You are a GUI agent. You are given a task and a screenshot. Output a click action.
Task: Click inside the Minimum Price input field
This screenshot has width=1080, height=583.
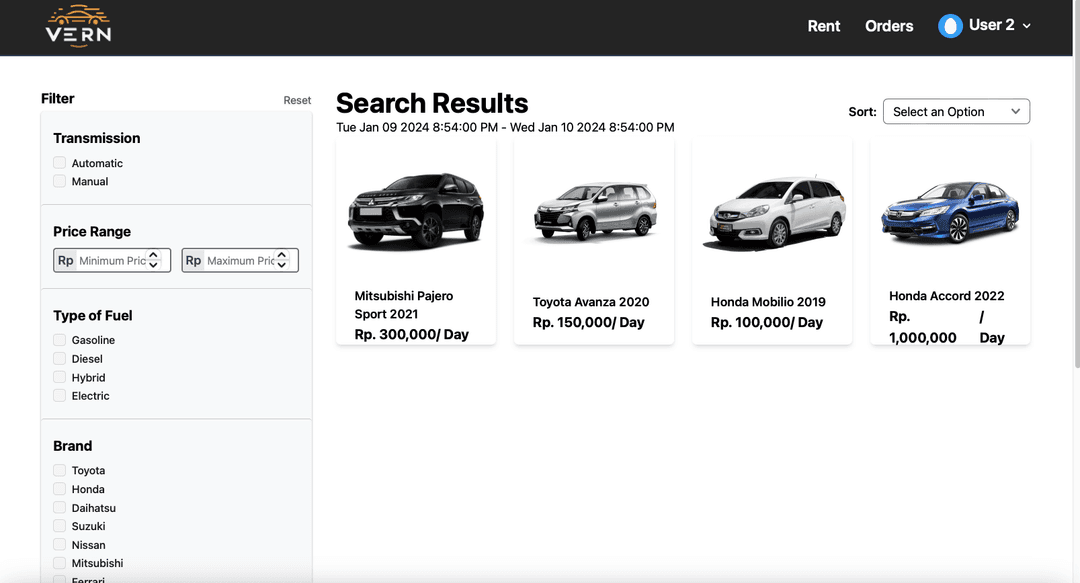click(x=112, y=260)
